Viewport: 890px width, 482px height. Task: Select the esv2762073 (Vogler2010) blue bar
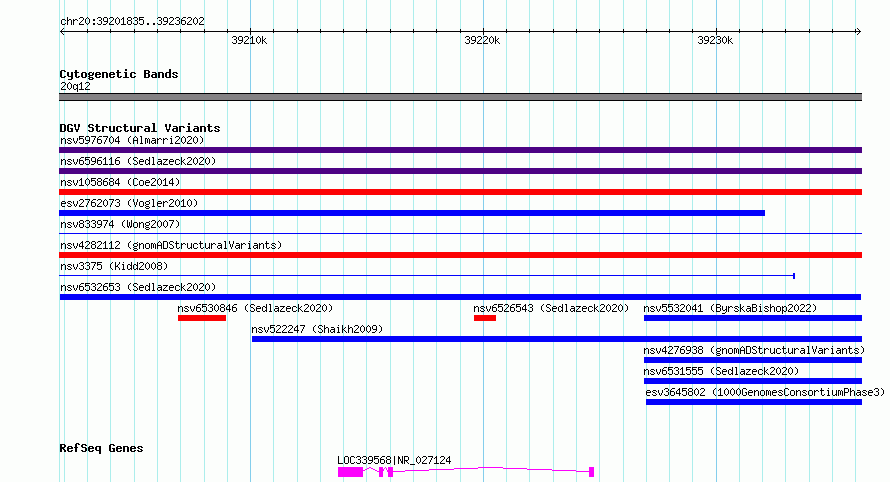pyautogui.click(x=412, y=213)
